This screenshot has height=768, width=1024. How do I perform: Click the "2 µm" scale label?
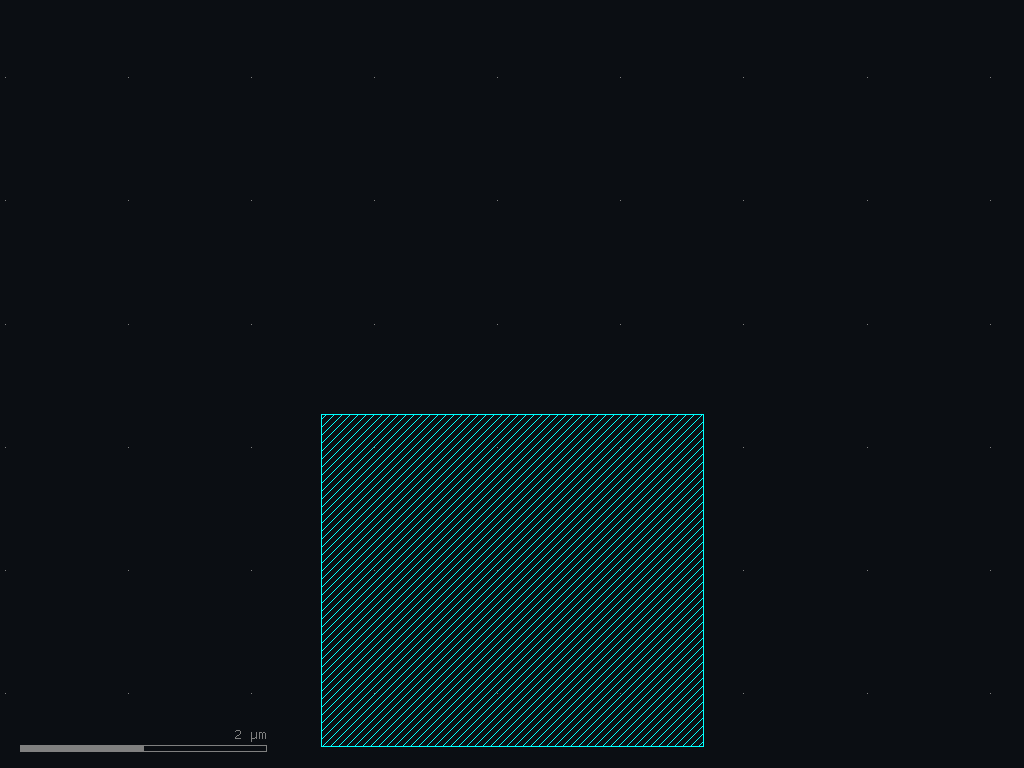(250, 735)
